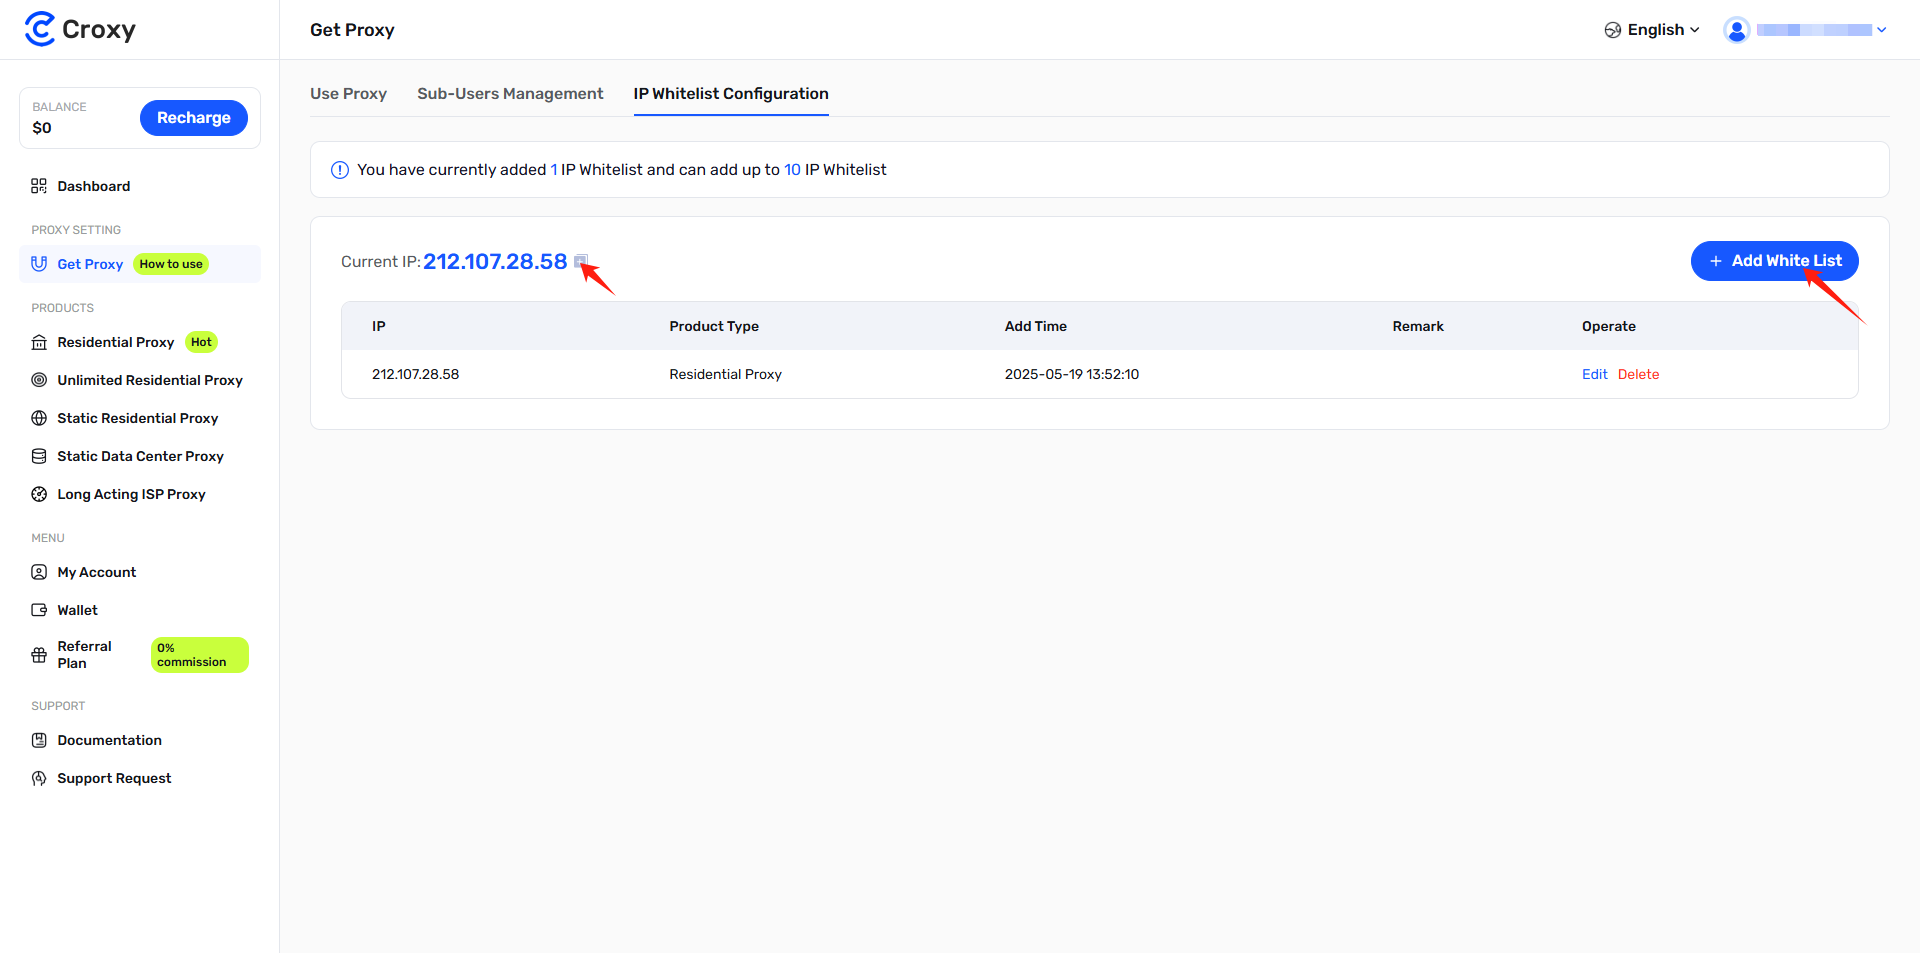The height and width of the screenshot is (953, 1920).
Task: Click the Static Residential Proxy globe icon
Action: pyautogui.click(x=39, y=418)
